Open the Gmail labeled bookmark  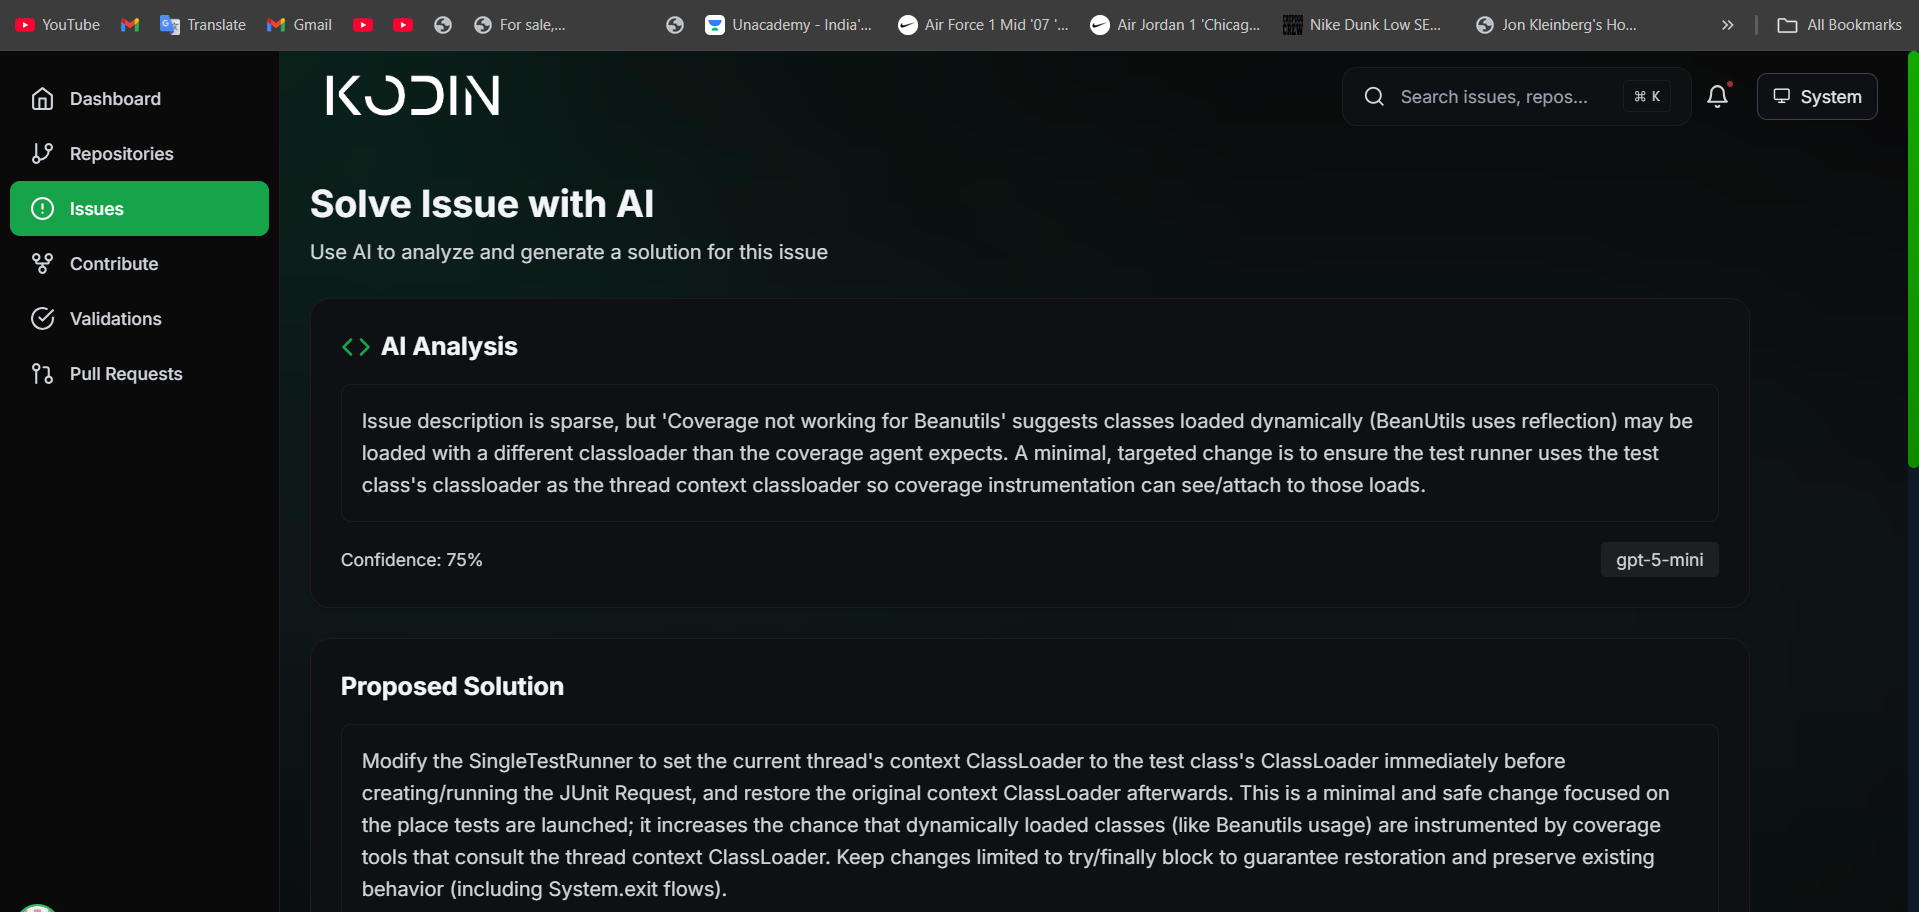click(299, 25)
